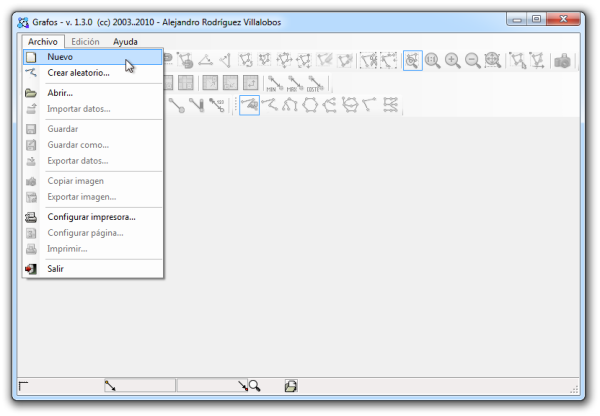This screenshot has width=600, height=416.
Task: Click Importar datos... menu entry
Action: click(93, 109)
